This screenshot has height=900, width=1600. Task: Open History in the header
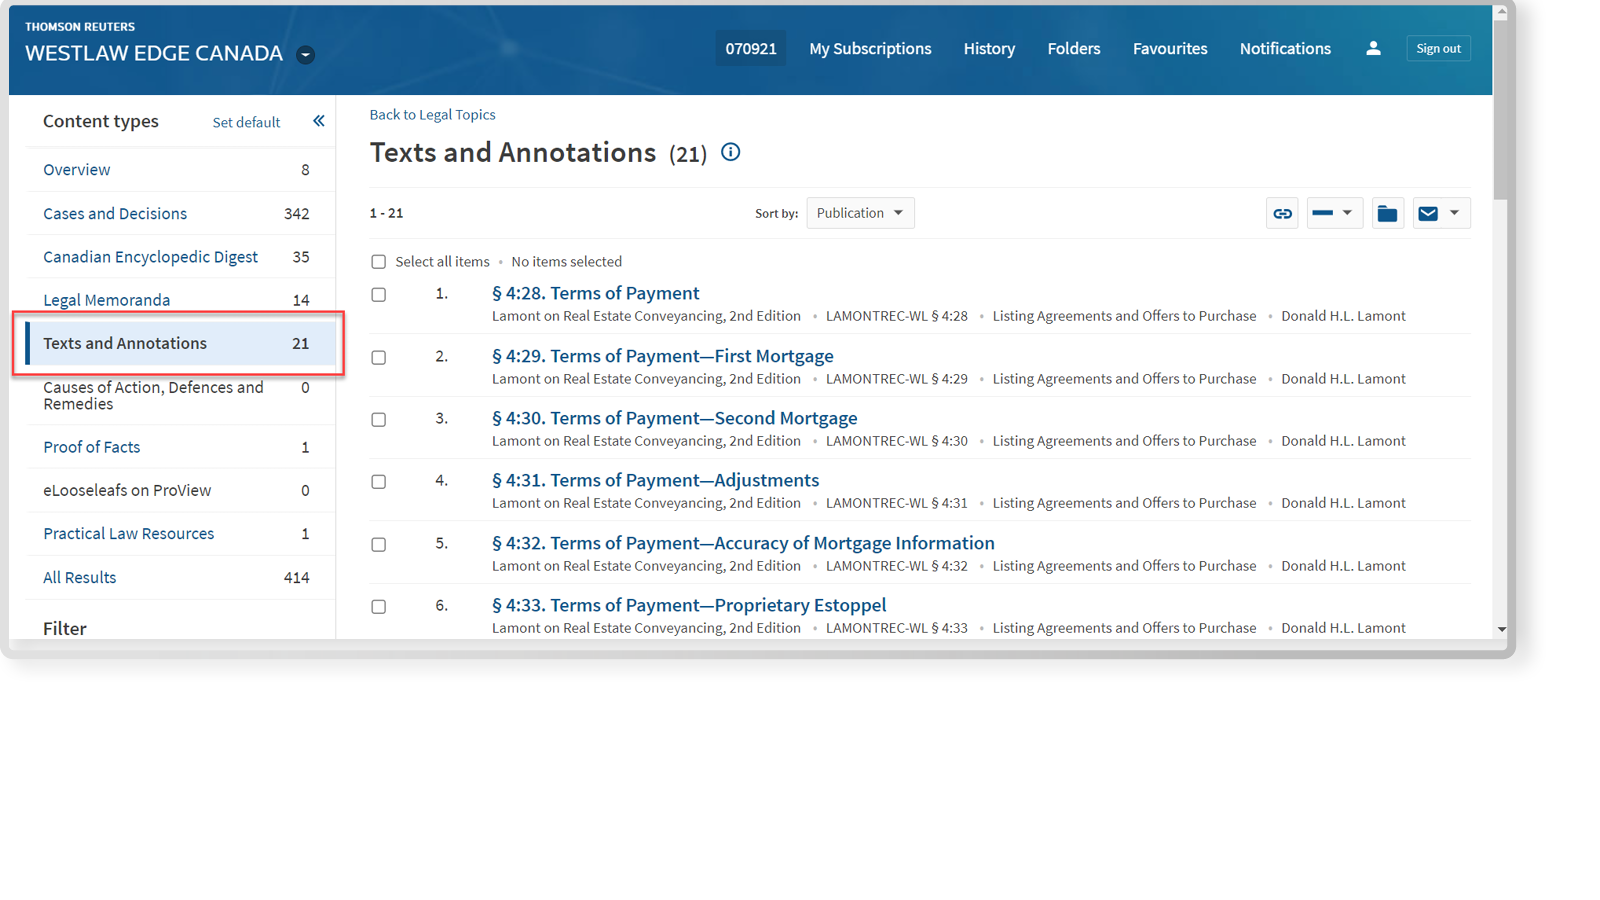[989, 48]
